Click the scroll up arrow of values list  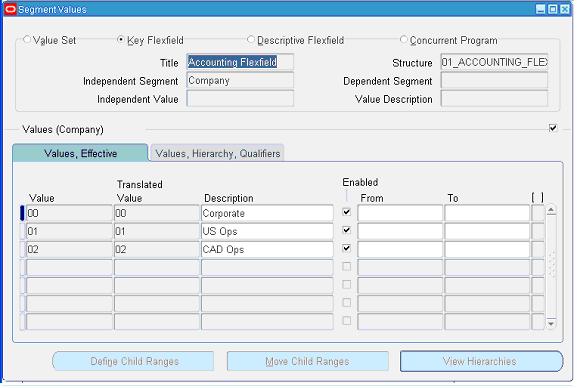coord(551,210)
